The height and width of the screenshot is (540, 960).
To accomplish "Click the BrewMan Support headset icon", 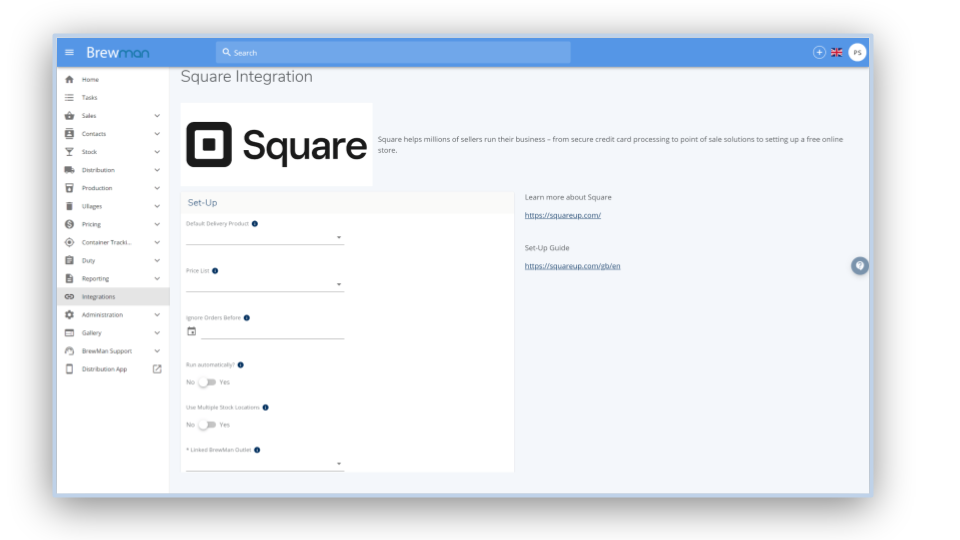I will (x=69, y=351).
